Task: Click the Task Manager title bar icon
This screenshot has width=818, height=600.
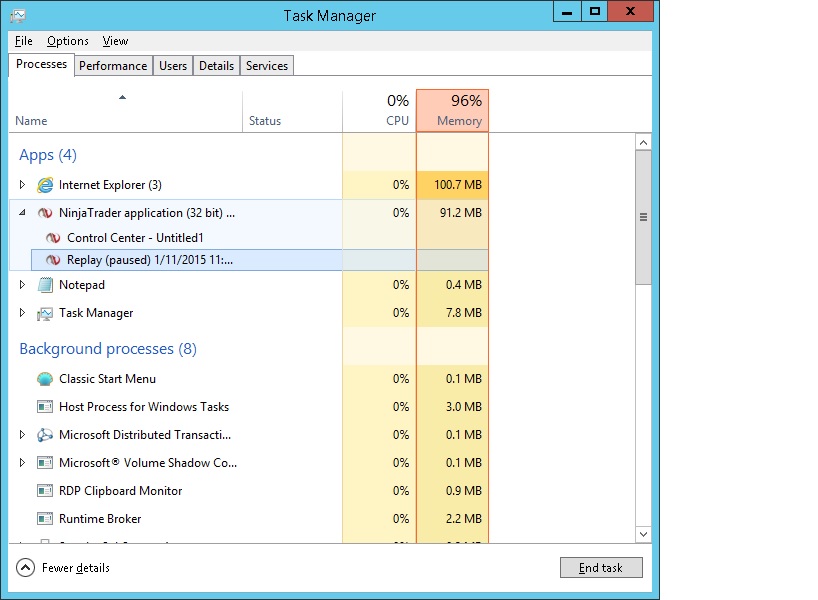Action: [18, 16]
